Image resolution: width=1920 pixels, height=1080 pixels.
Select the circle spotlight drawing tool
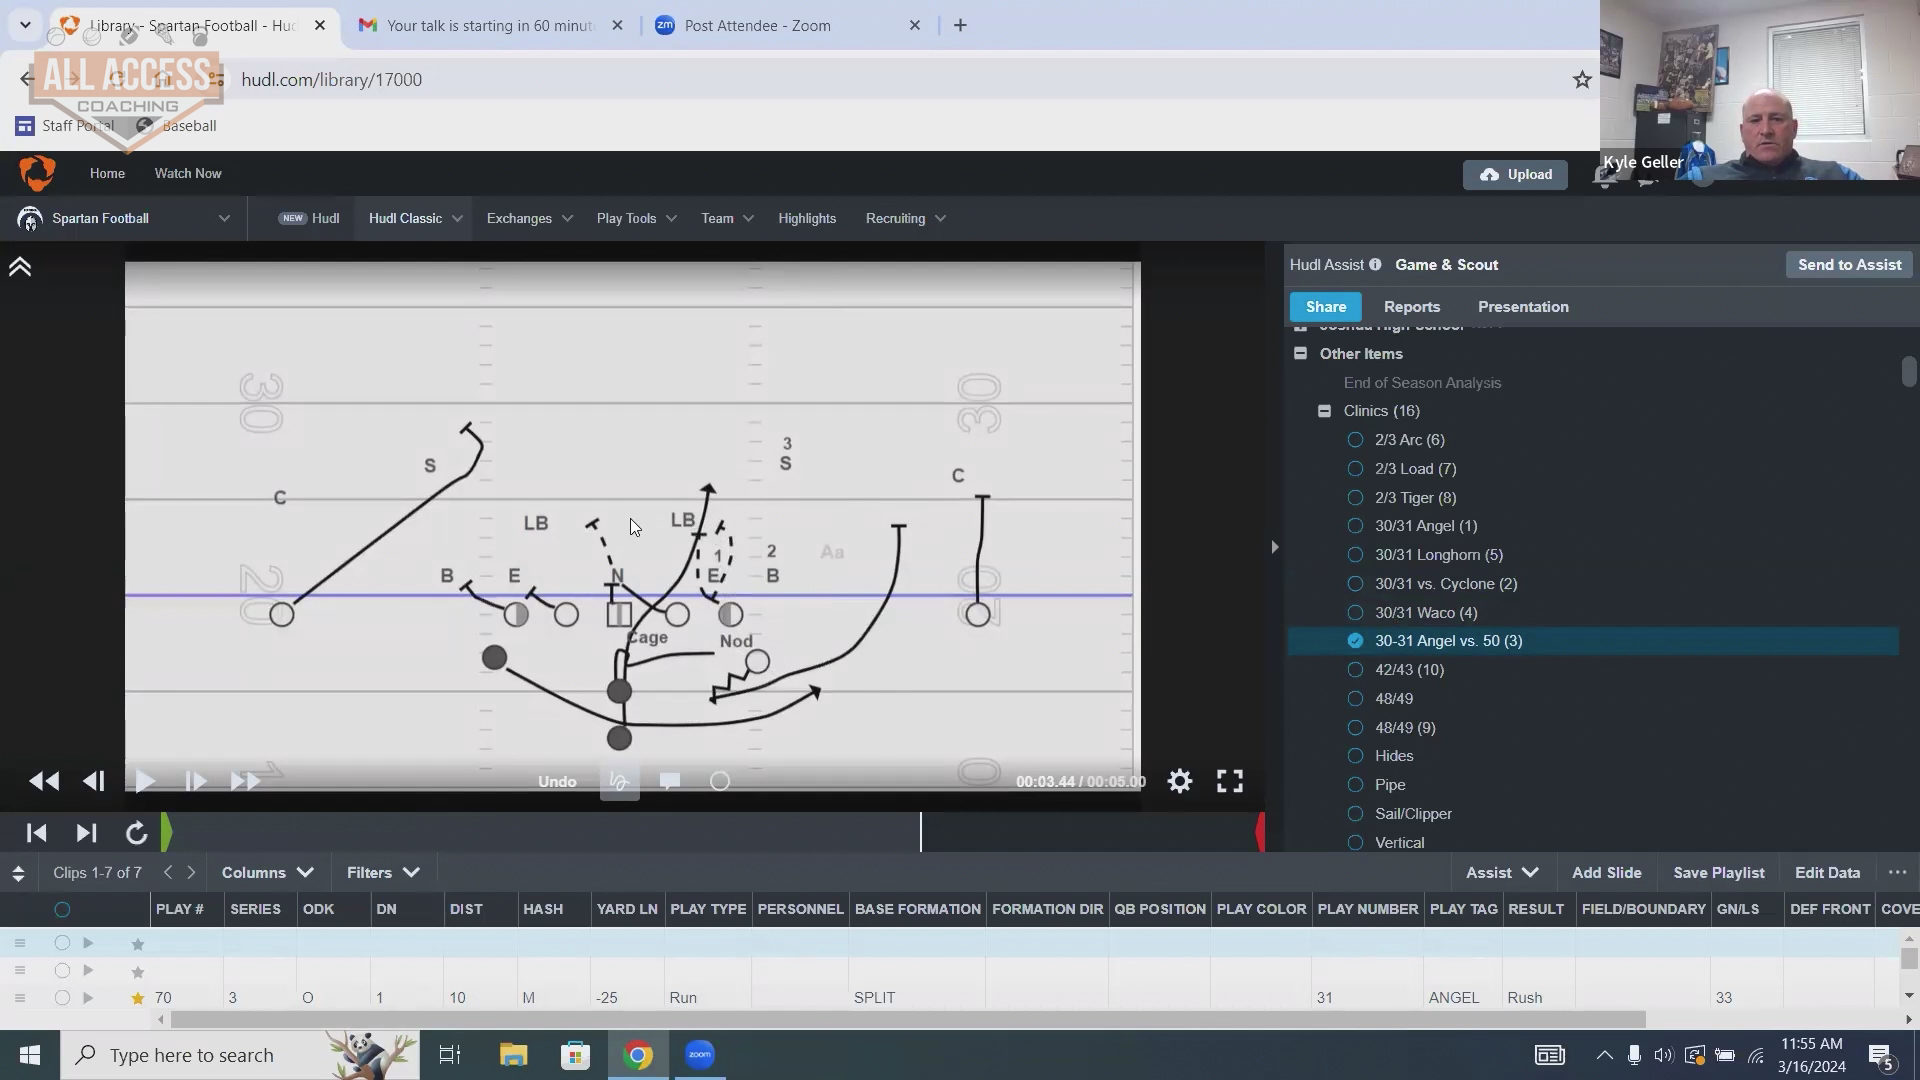tap(720, 781)
